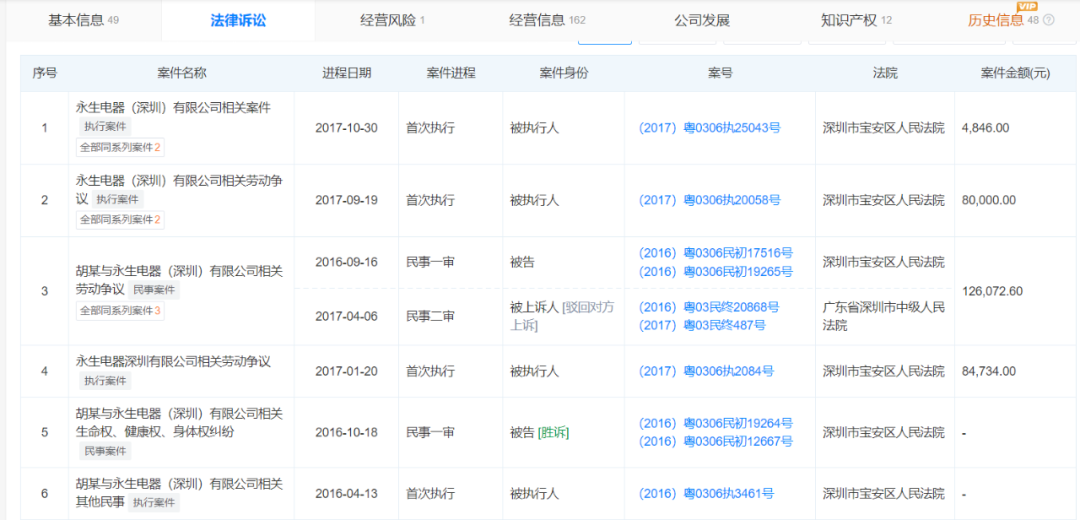This screenshot has width=1080, height=520.
Task: Switch to the 经营风险 tab
Action: [392, 20]
